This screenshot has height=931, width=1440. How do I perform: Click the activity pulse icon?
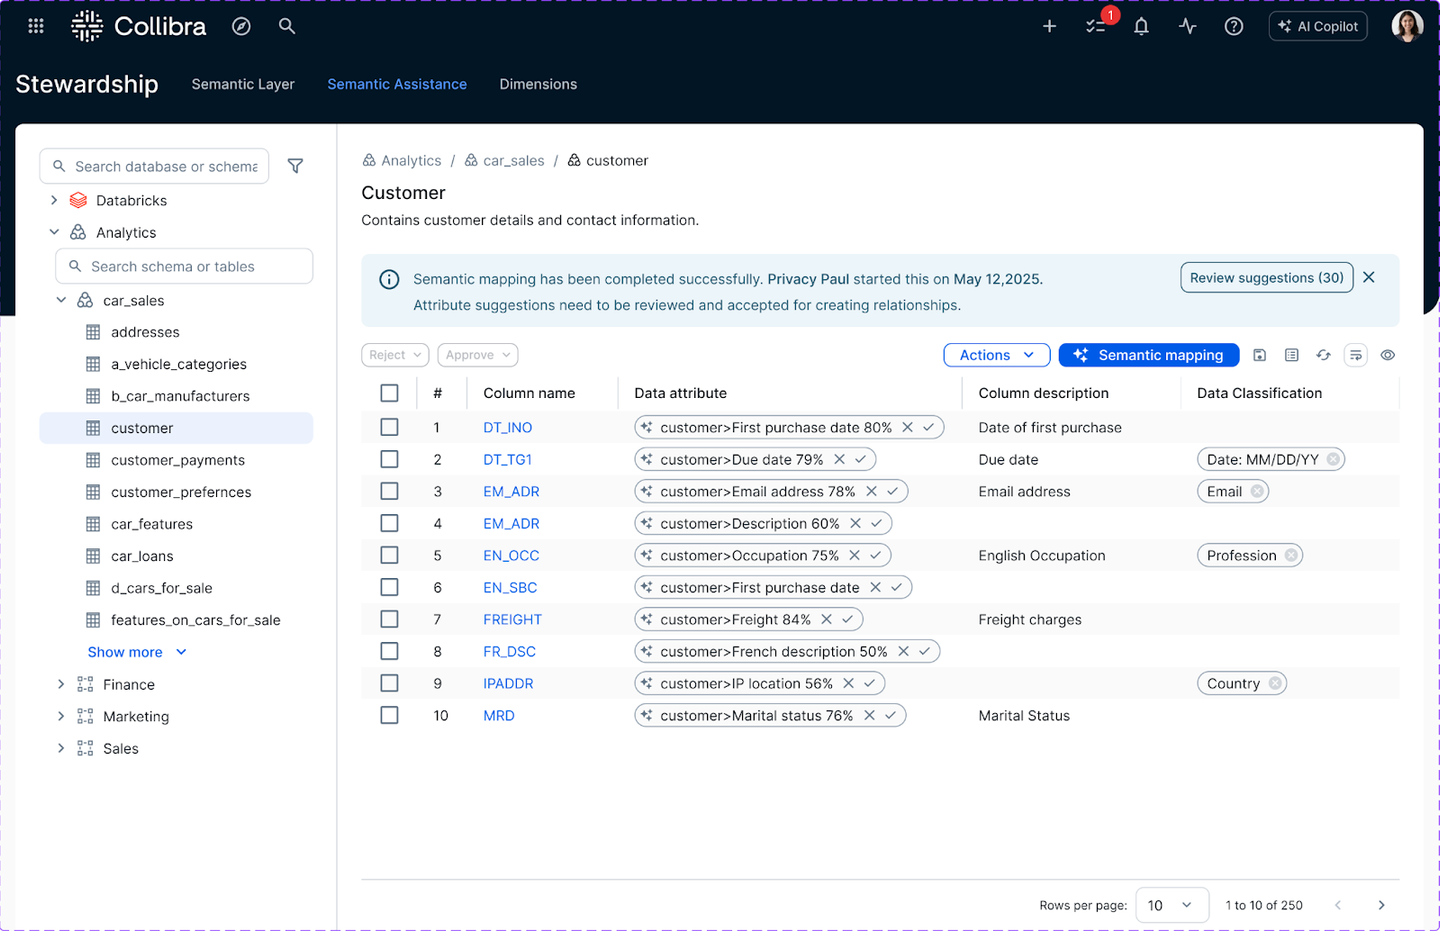pyautogui.click(x=1187, y=27)
